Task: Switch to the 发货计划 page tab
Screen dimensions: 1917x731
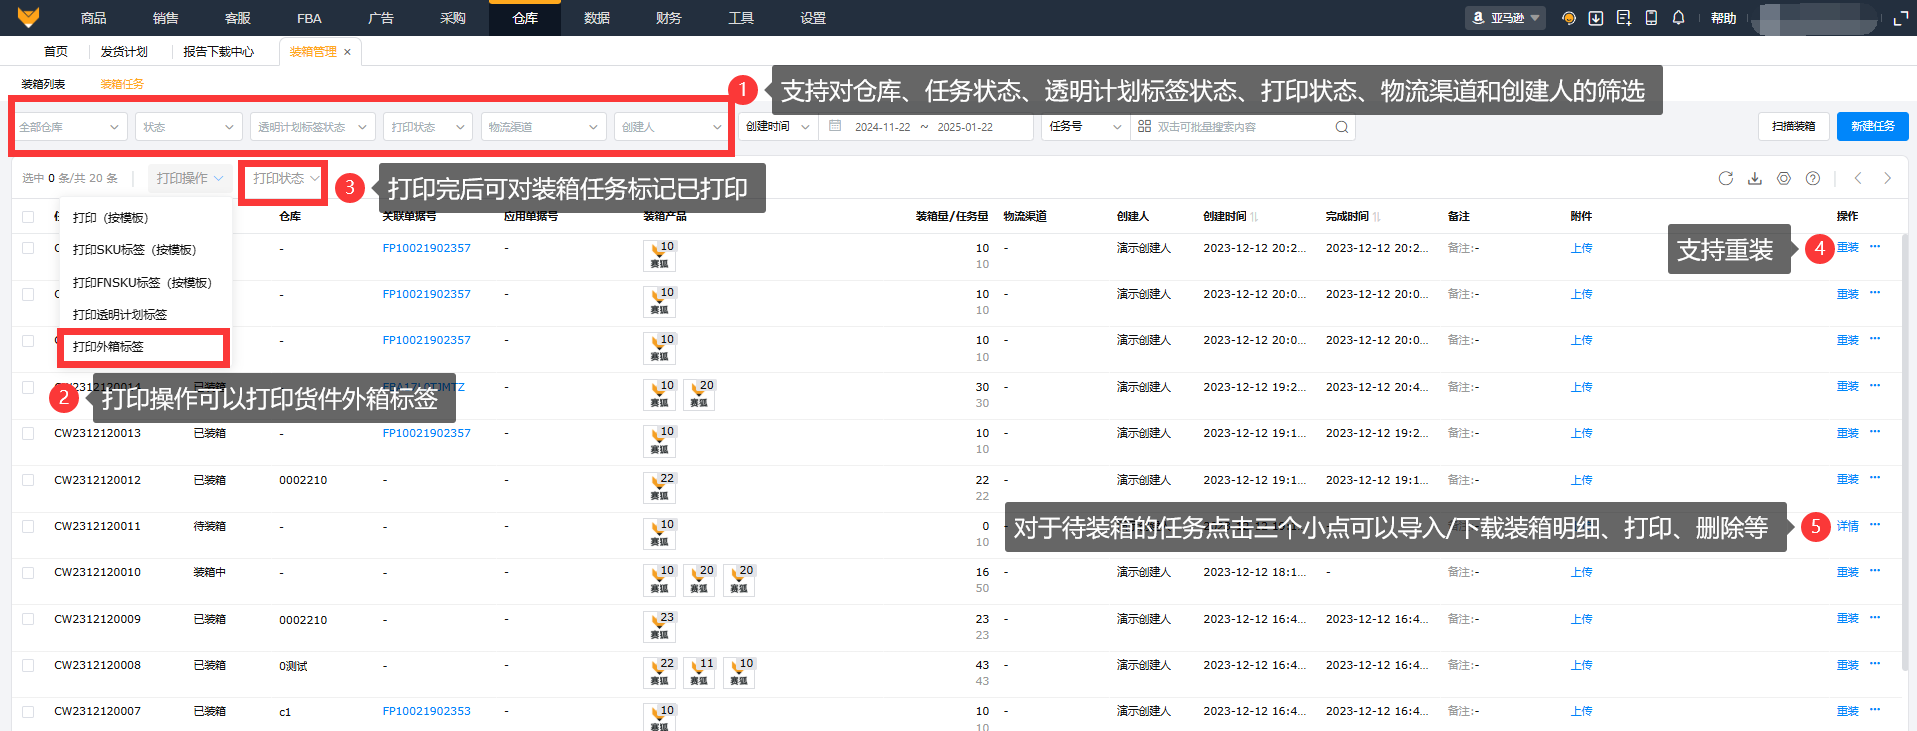Action: (x=124, y=52)
